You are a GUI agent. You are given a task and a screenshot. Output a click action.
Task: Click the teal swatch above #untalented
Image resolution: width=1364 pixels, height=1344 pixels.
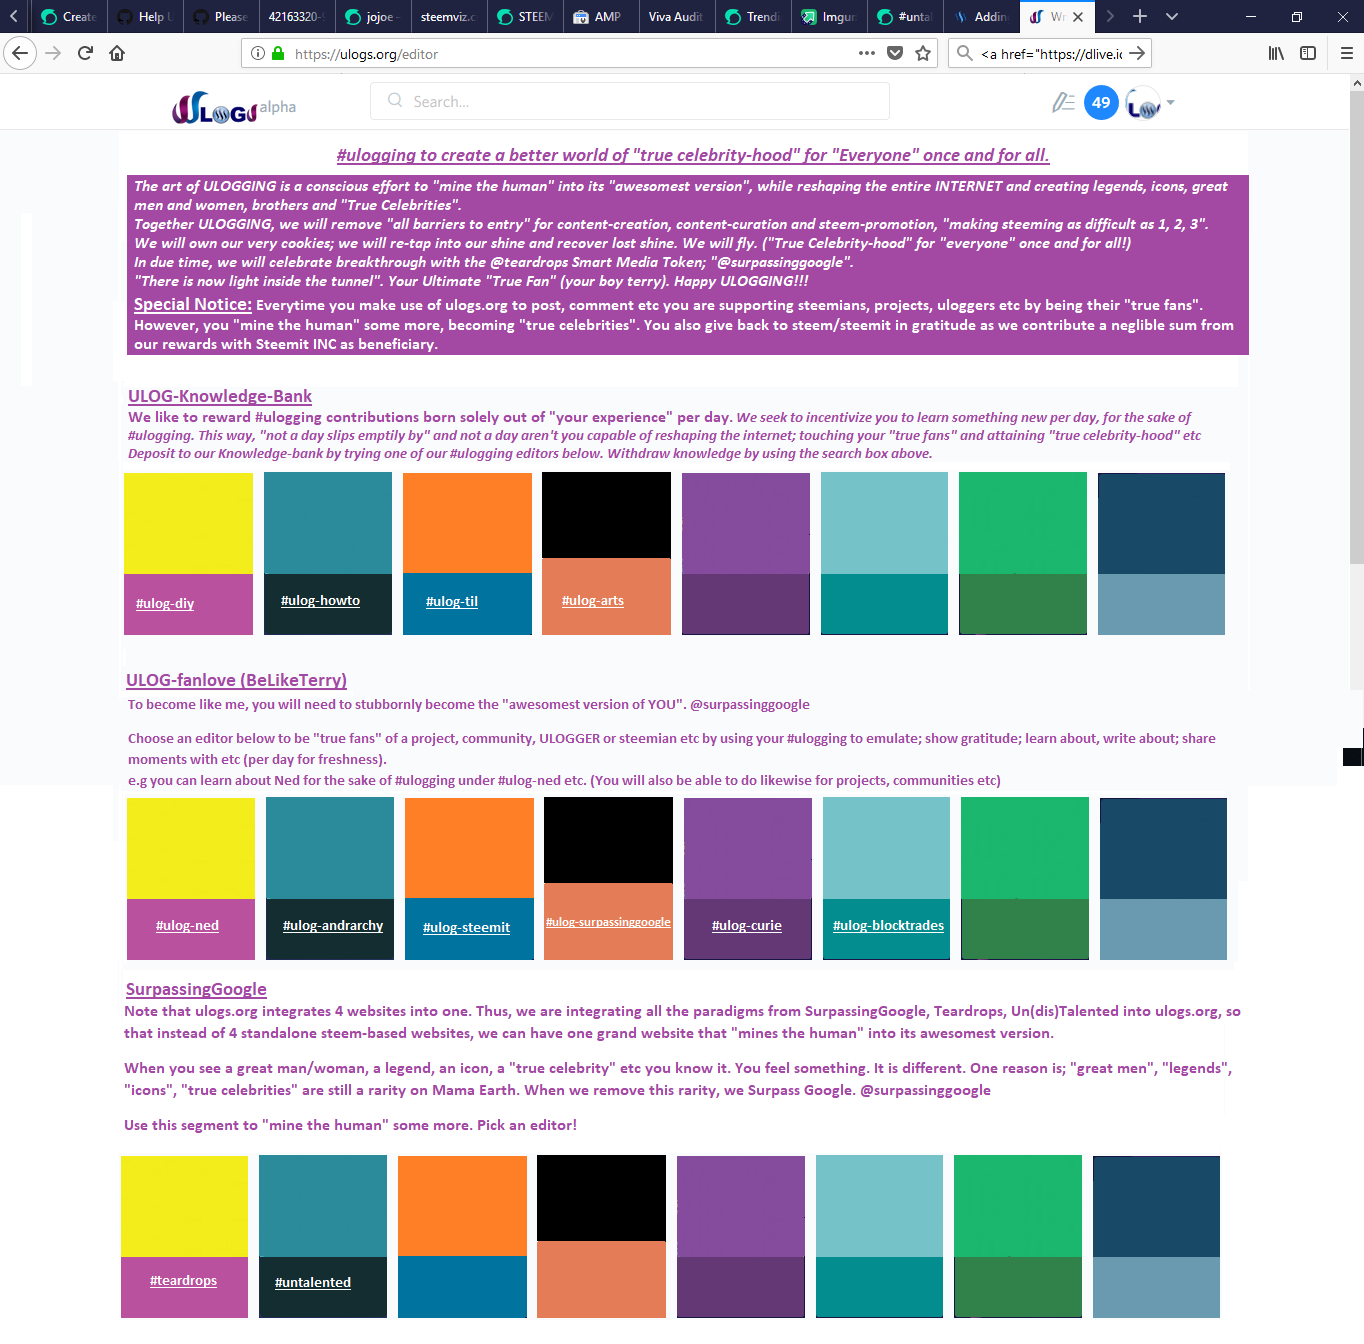click(323, 1206)
